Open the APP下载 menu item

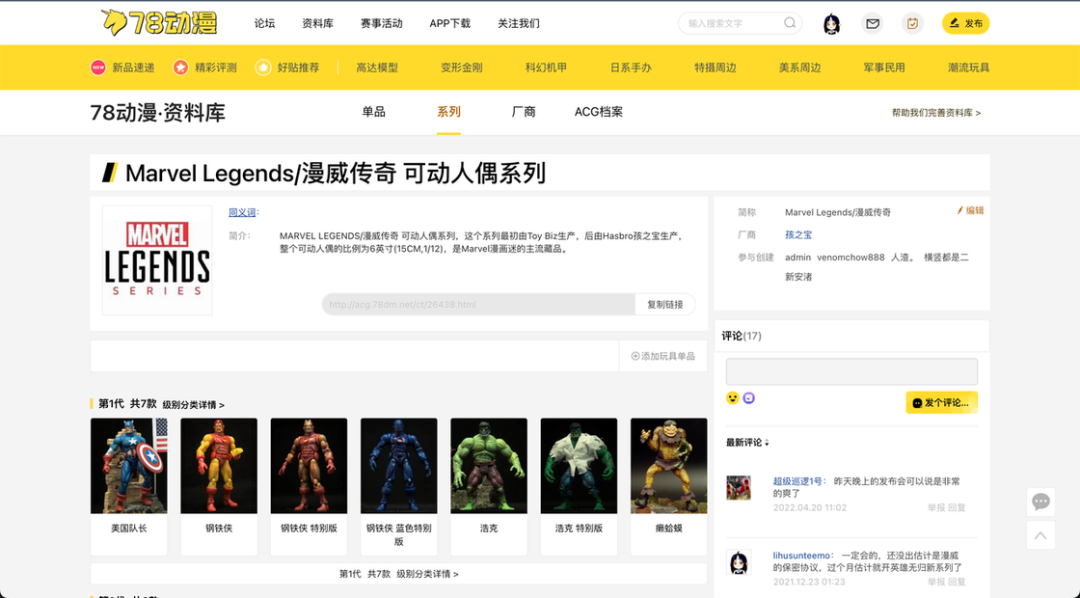click(450, 23)
